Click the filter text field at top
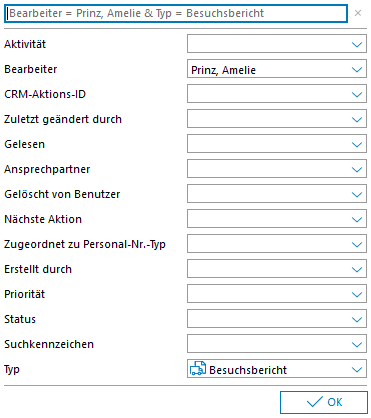 tap(176, 13)
